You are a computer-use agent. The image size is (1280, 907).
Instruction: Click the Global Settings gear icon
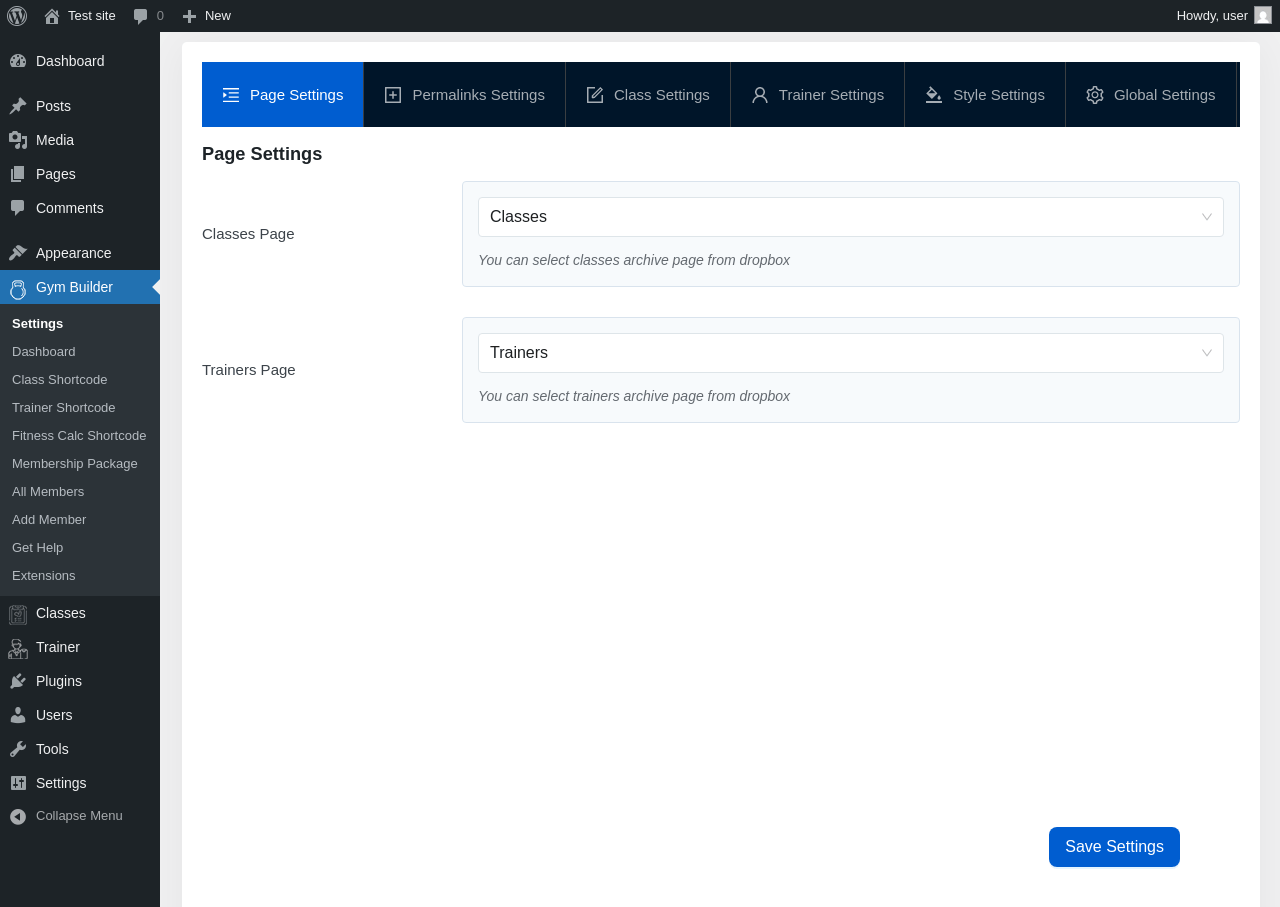click(1095, 95)
